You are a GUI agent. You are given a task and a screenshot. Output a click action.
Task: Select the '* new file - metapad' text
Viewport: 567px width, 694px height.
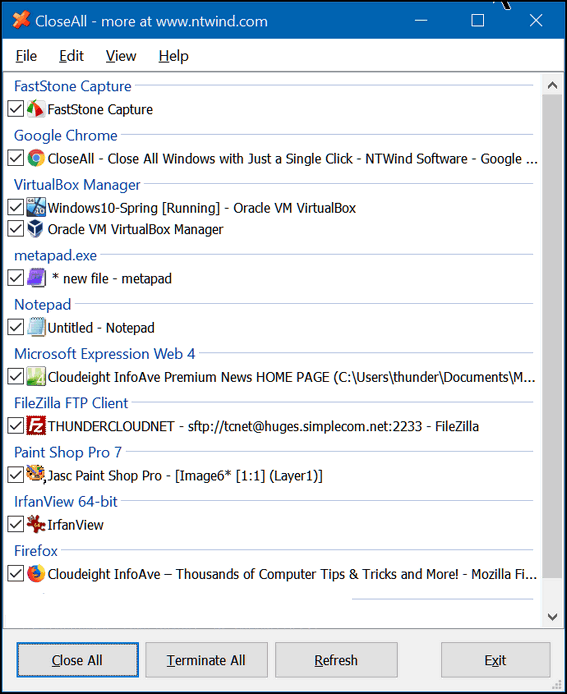coord(112,278)
